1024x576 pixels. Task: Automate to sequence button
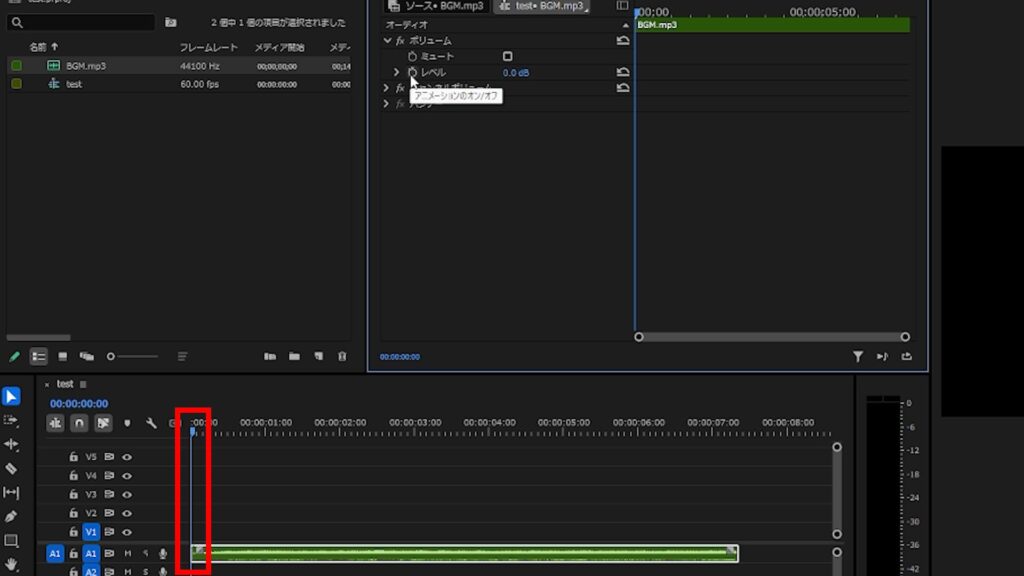270,357
